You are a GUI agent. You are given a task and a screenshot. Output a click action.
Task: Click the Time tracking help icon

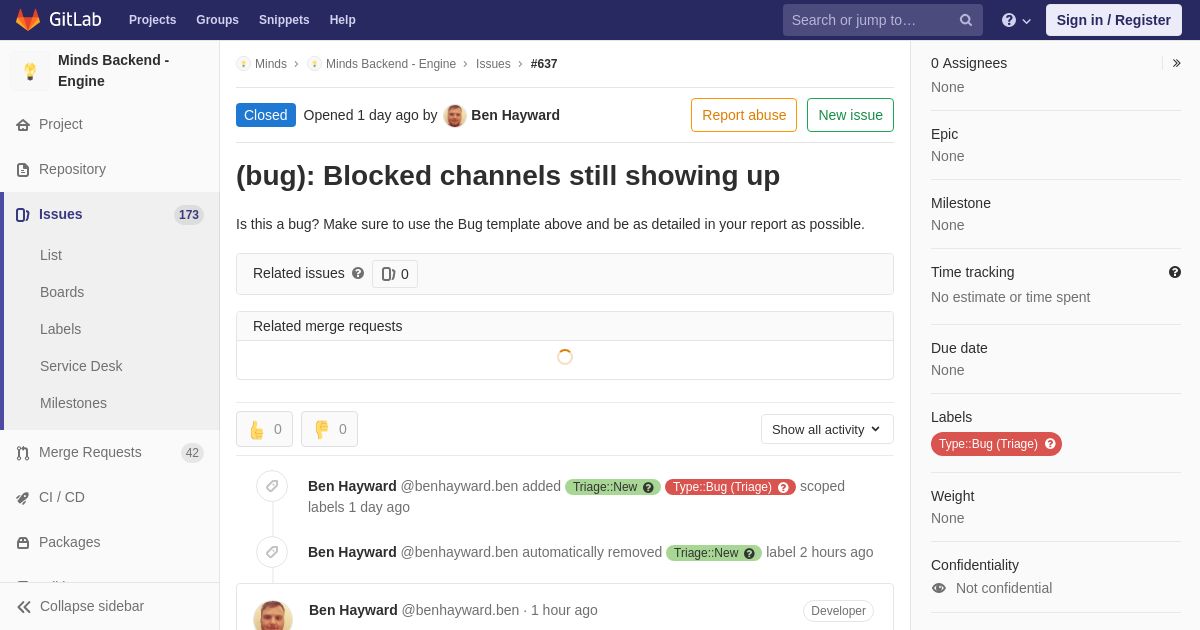1175,272
